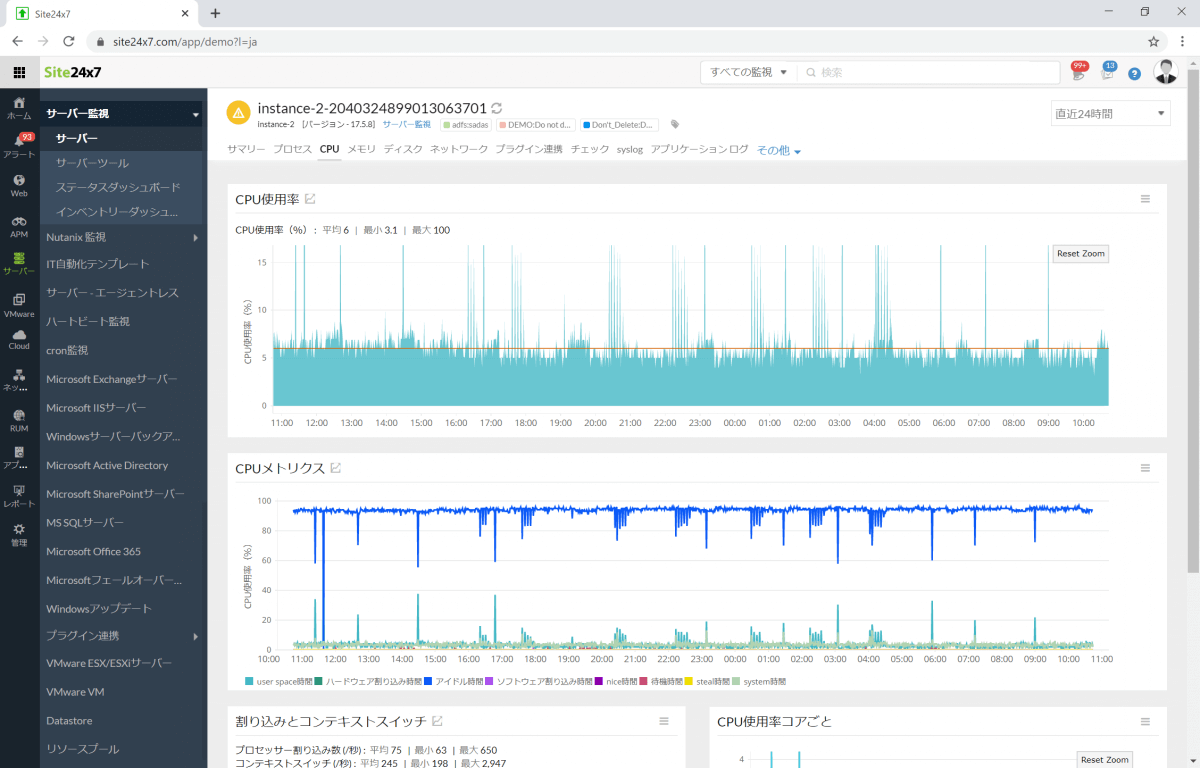This screenshot has width=1200, height=768.
Task: Toggle nice時間 series in the legend
Action: click(x=617, y=681)
